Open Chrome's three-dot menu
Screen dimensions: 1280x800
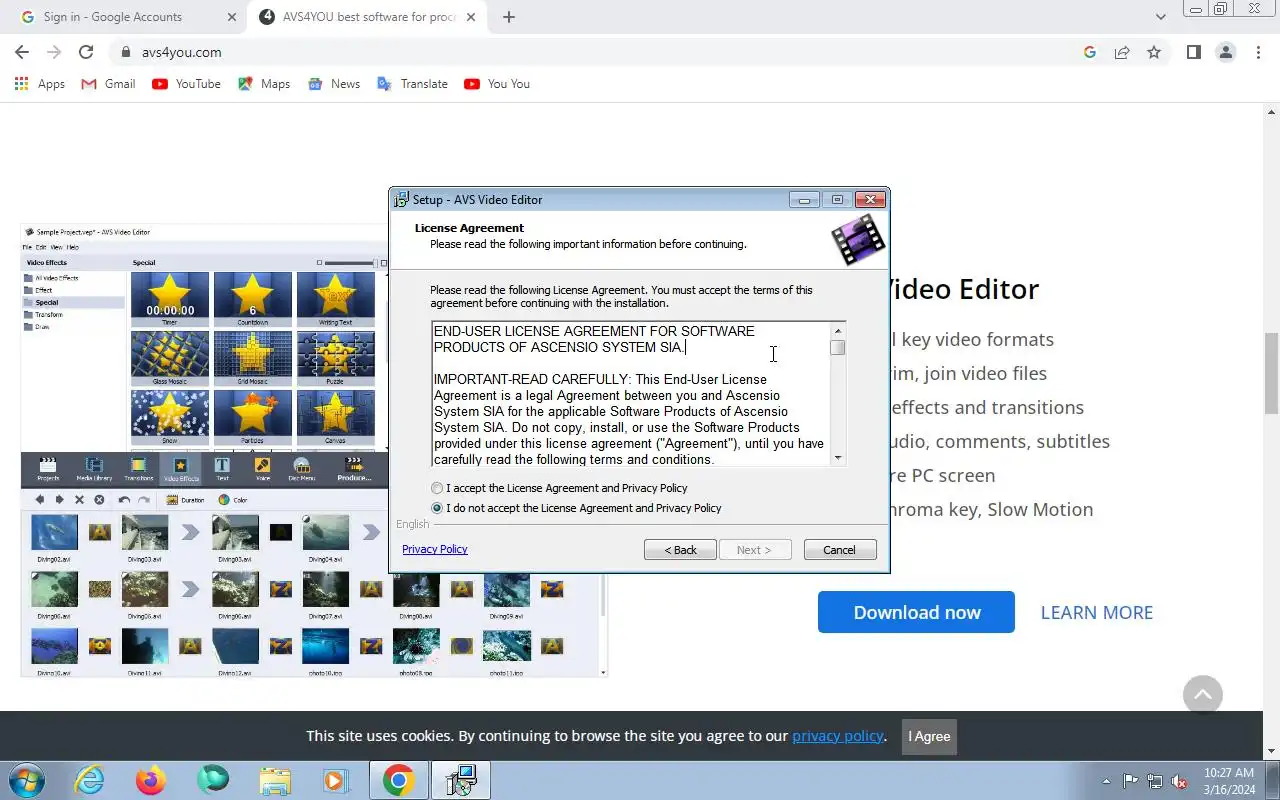pos(1258,52)
